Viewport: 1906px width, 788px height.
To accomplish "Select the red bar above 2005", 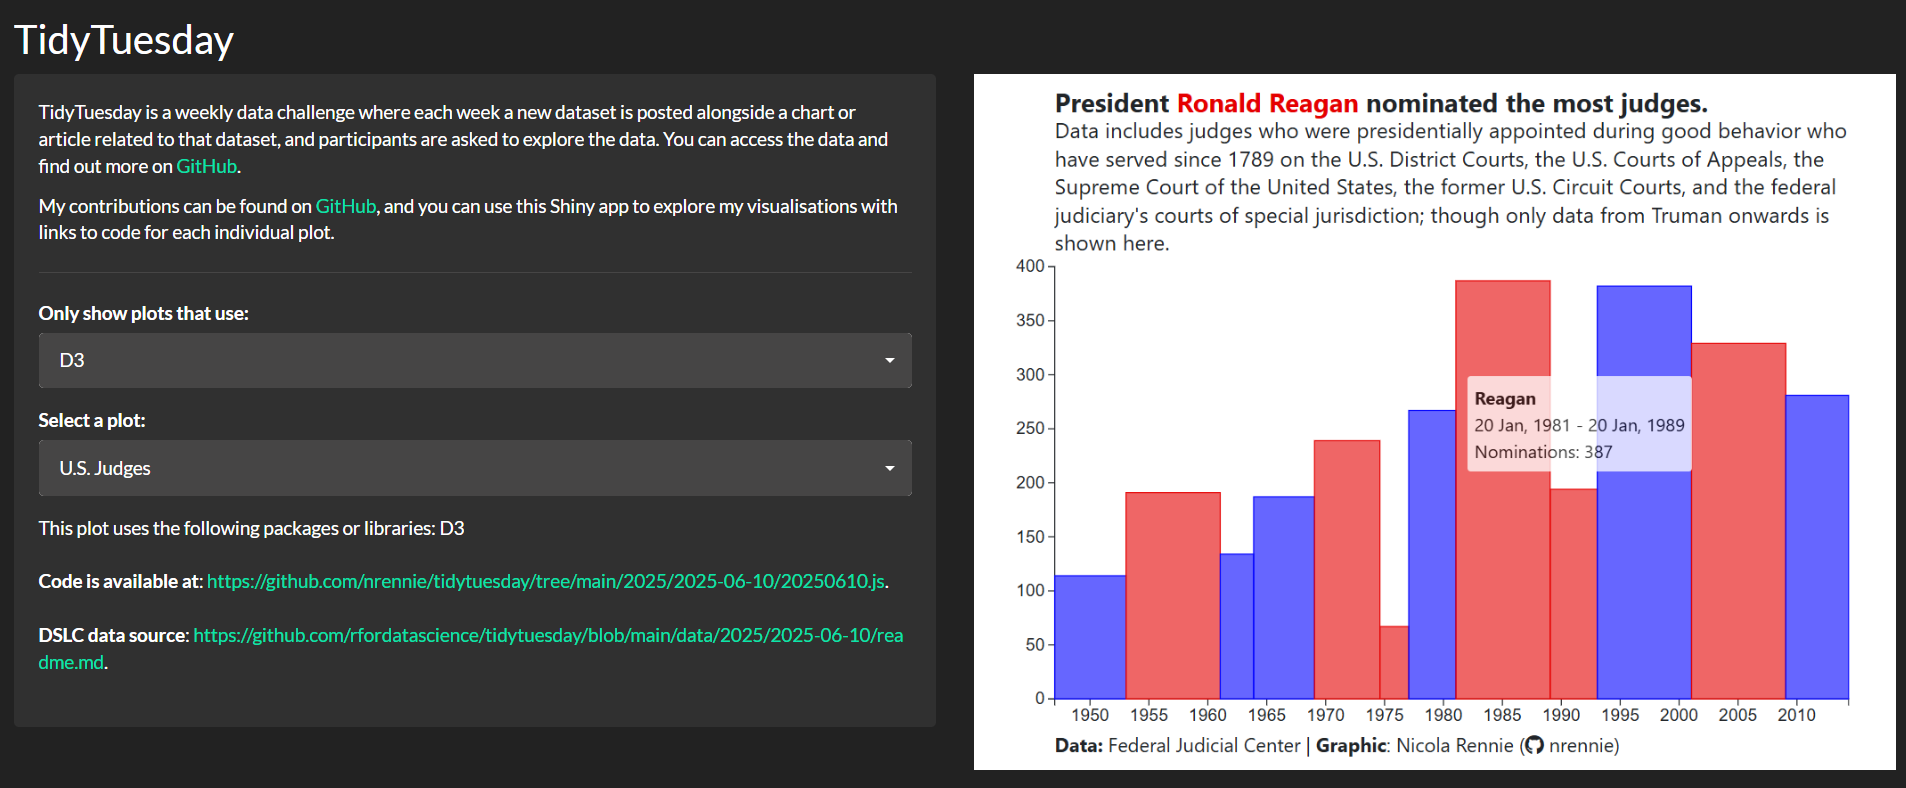I will 1737,520.
